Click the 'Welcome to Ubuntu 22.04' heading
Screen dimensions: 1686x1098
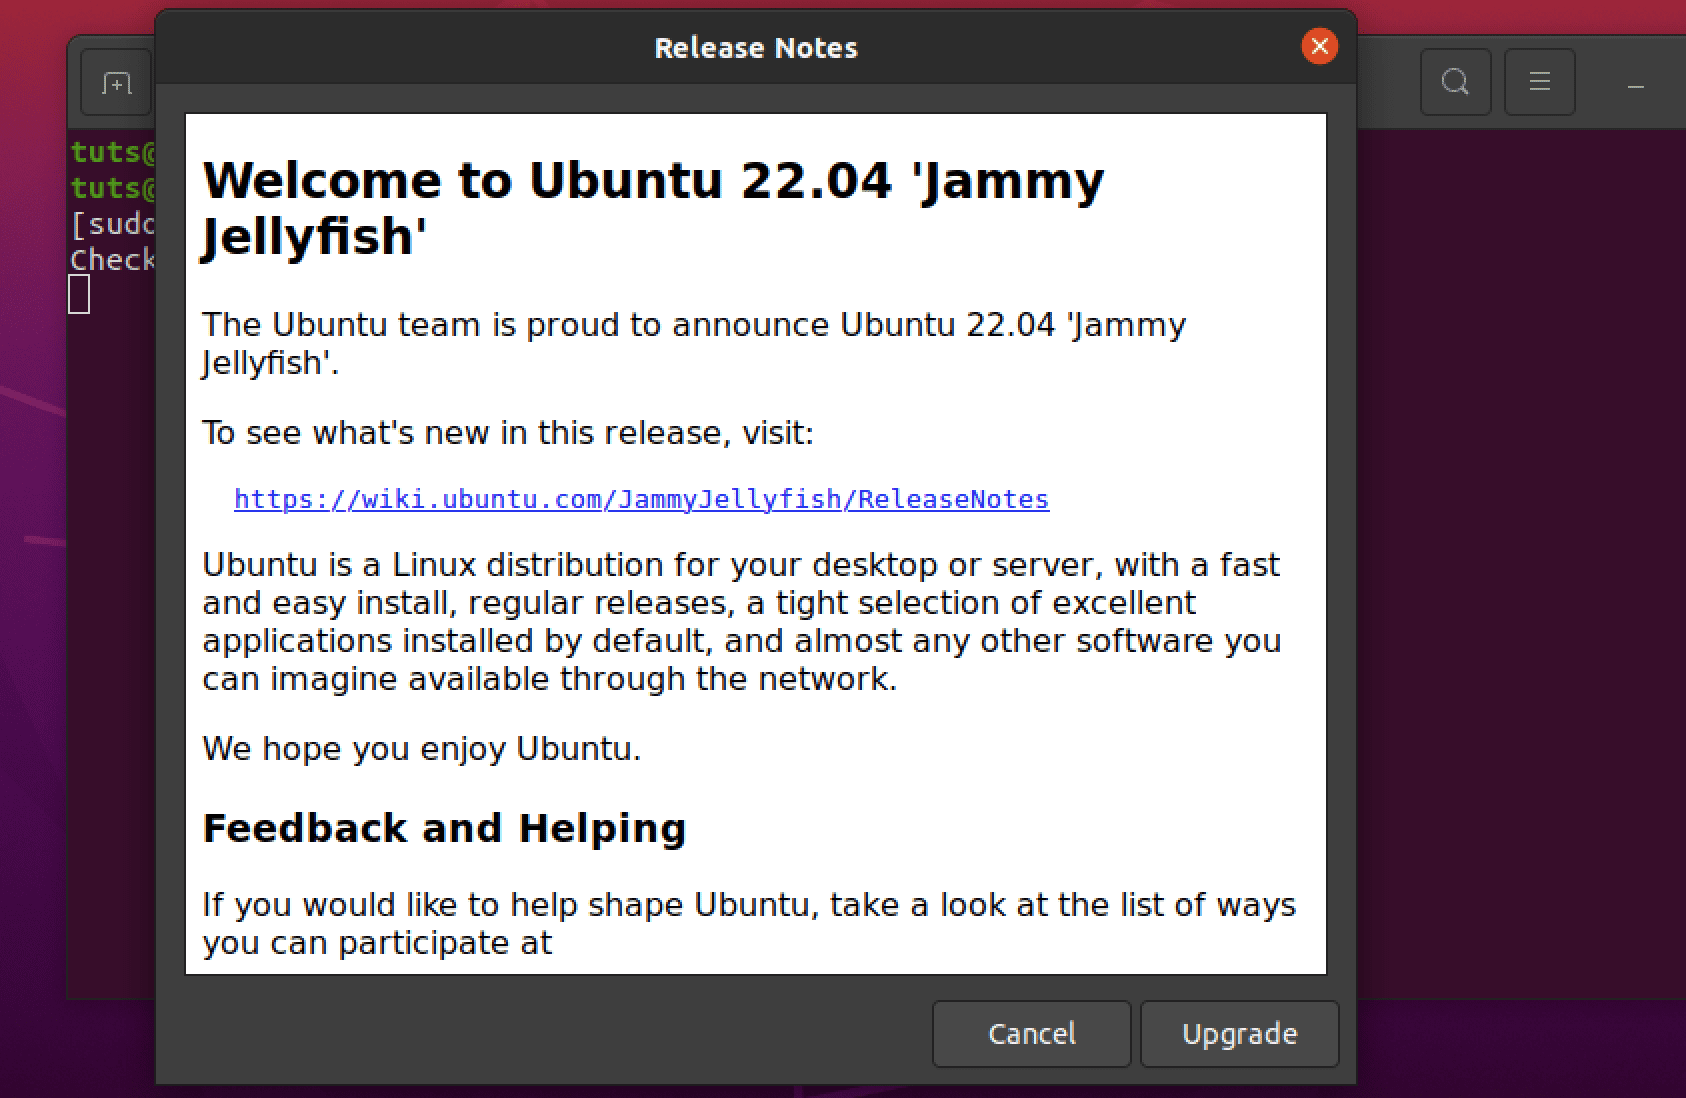(x=653, y=208)
